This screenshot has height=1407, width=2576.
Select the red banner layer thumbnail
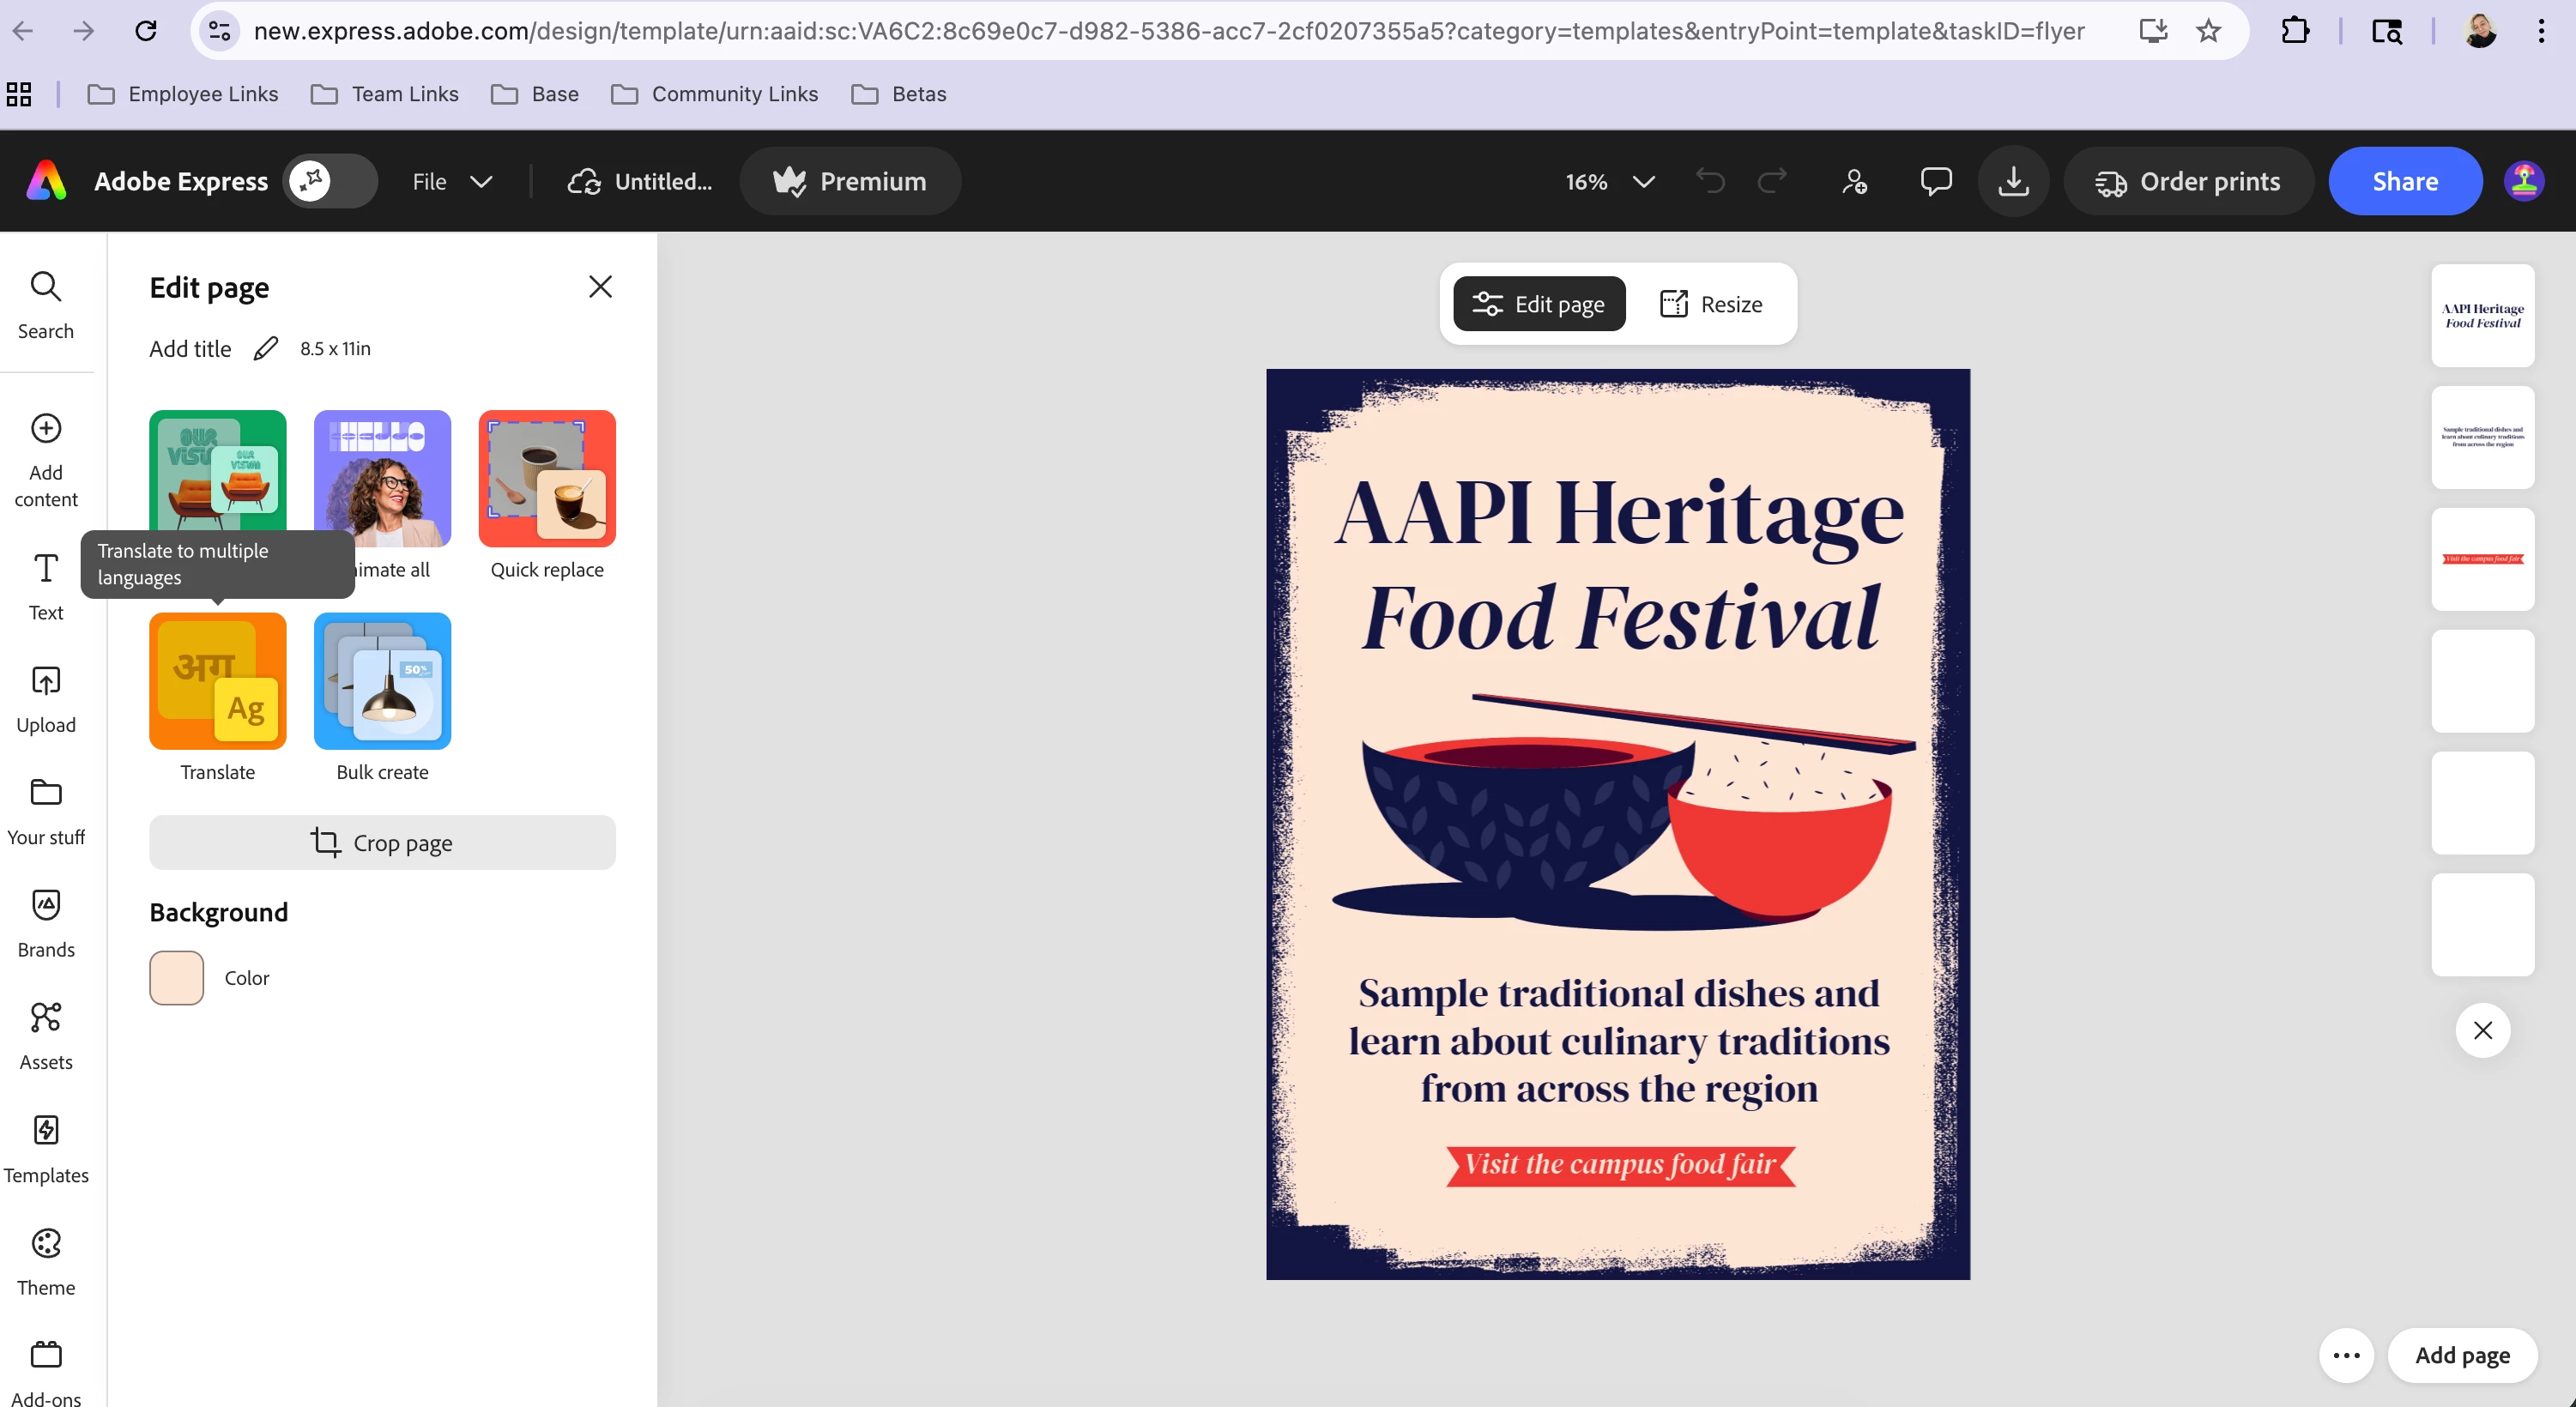2482,559
